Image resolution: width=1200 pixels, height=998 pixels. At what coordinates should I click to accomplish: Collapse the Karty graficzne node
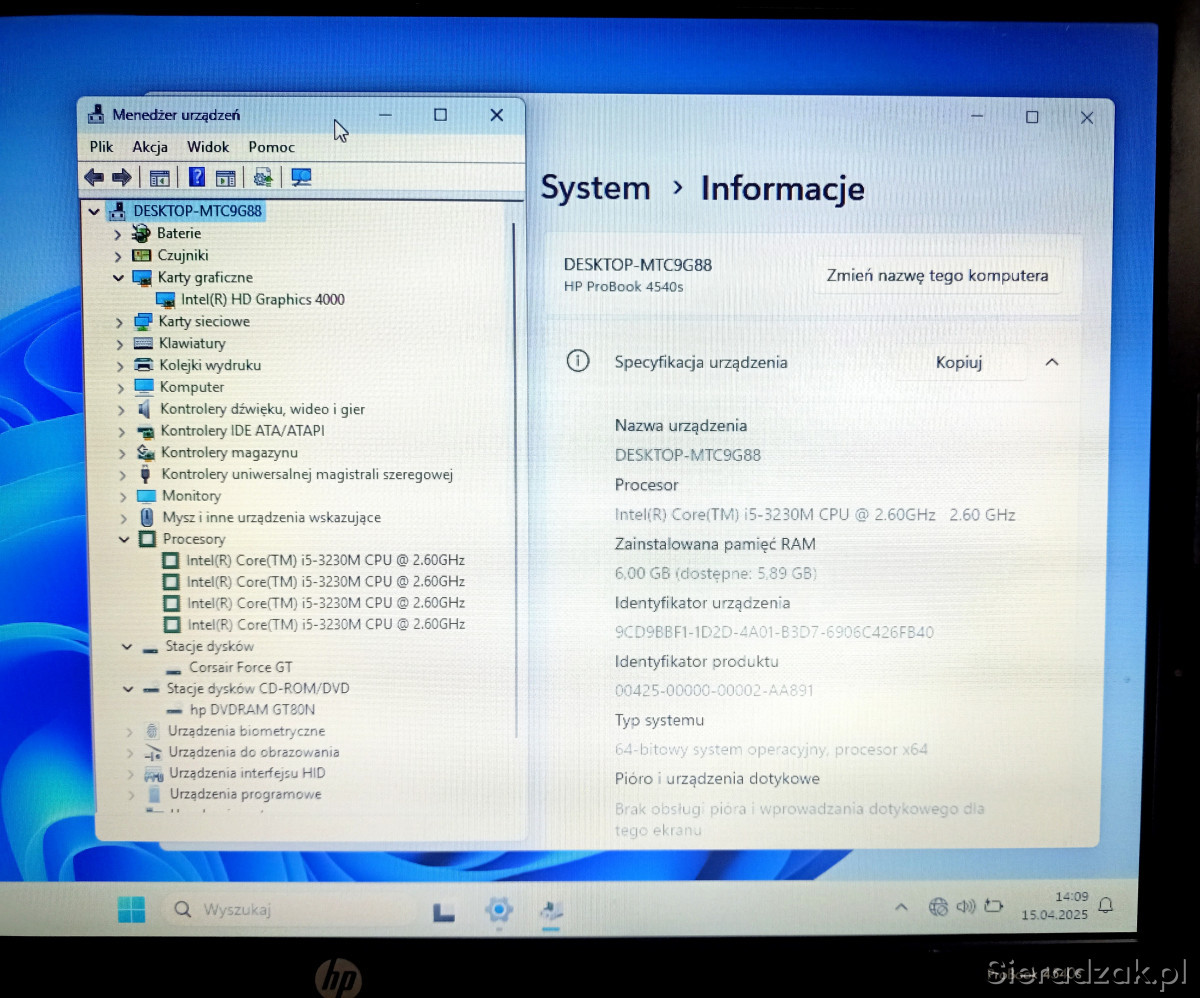coord(118,278)
